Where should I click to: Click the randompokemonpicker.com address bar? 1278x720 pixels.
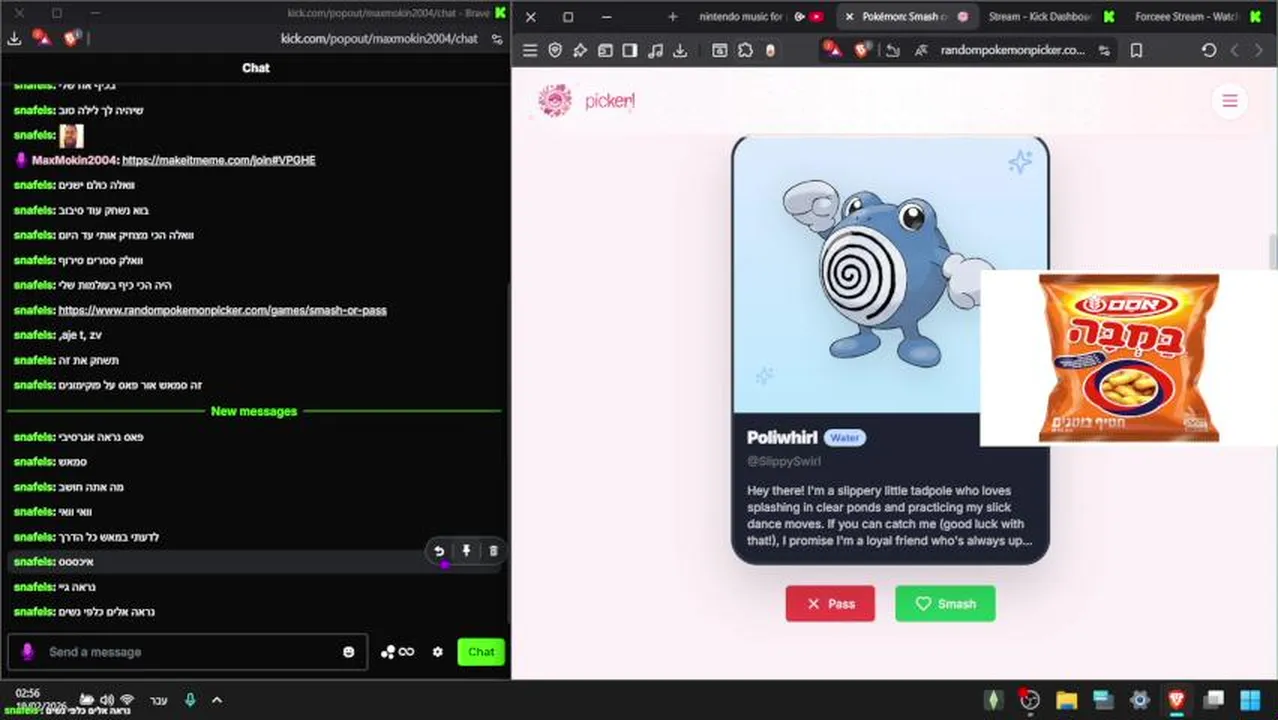coord(1012,50)
